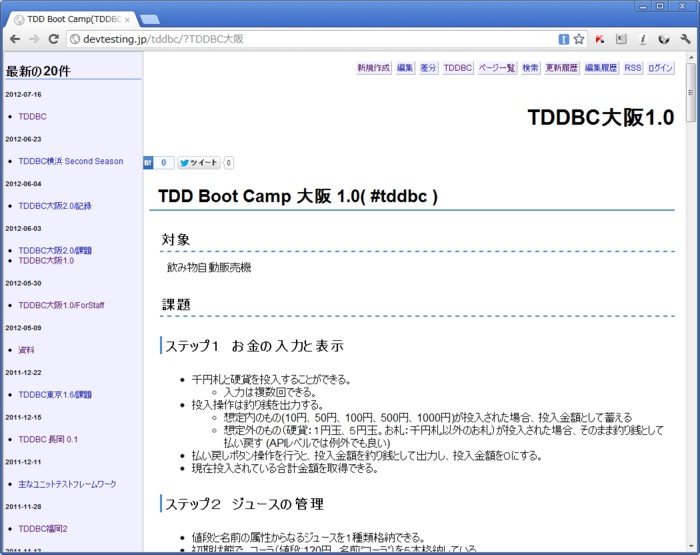
Task: Click the bullet 入力は複数回できる。
Action: [x=270, y=392]
